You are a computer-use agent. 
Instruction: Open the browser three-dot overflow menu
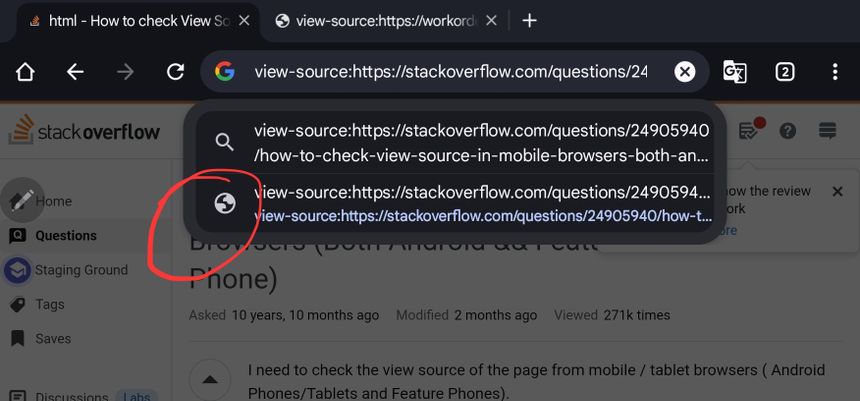(835, 72)
